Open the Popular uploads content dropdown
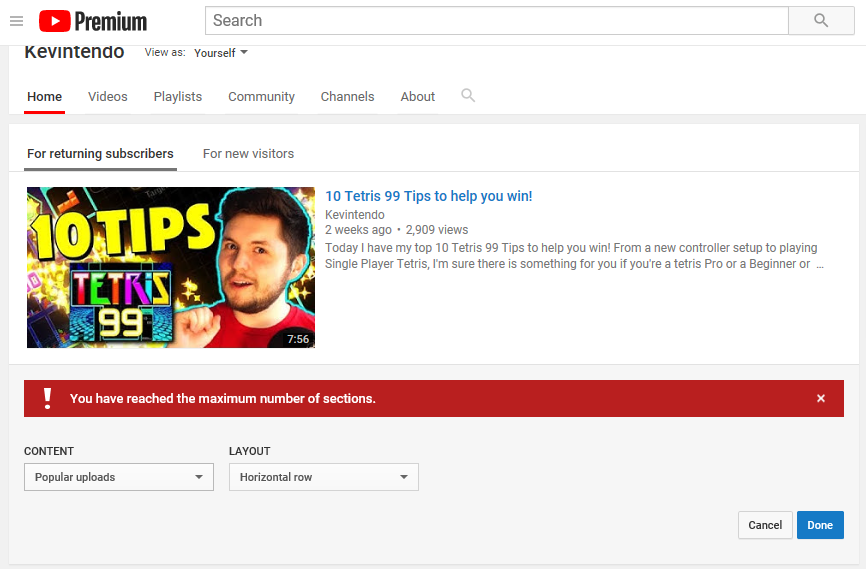 pyautogui.click(x=119, y=477)
